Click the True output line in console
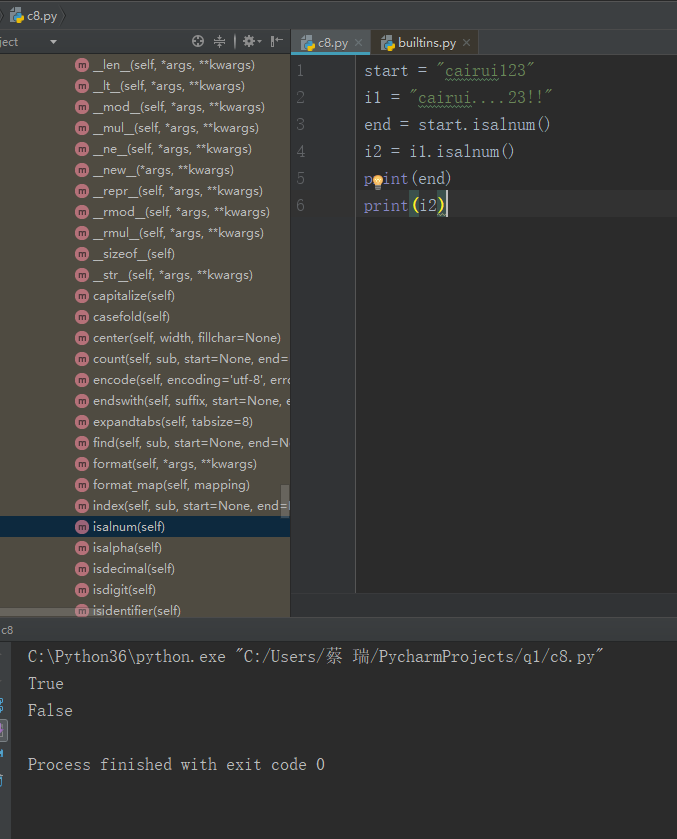The height and width of the screenshot is (839, 677). click(x=45, y=684)
